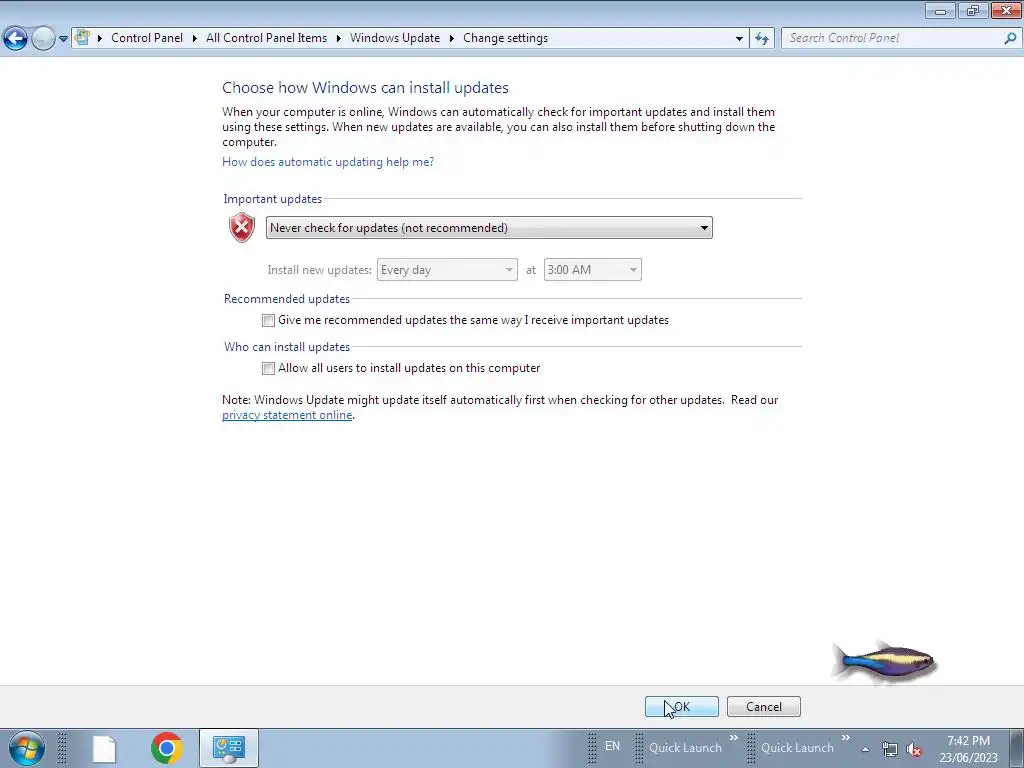Expand first Quick Launch chevron
The height and width of the screenshot is (768, 1024).
(x=733, y=738)
